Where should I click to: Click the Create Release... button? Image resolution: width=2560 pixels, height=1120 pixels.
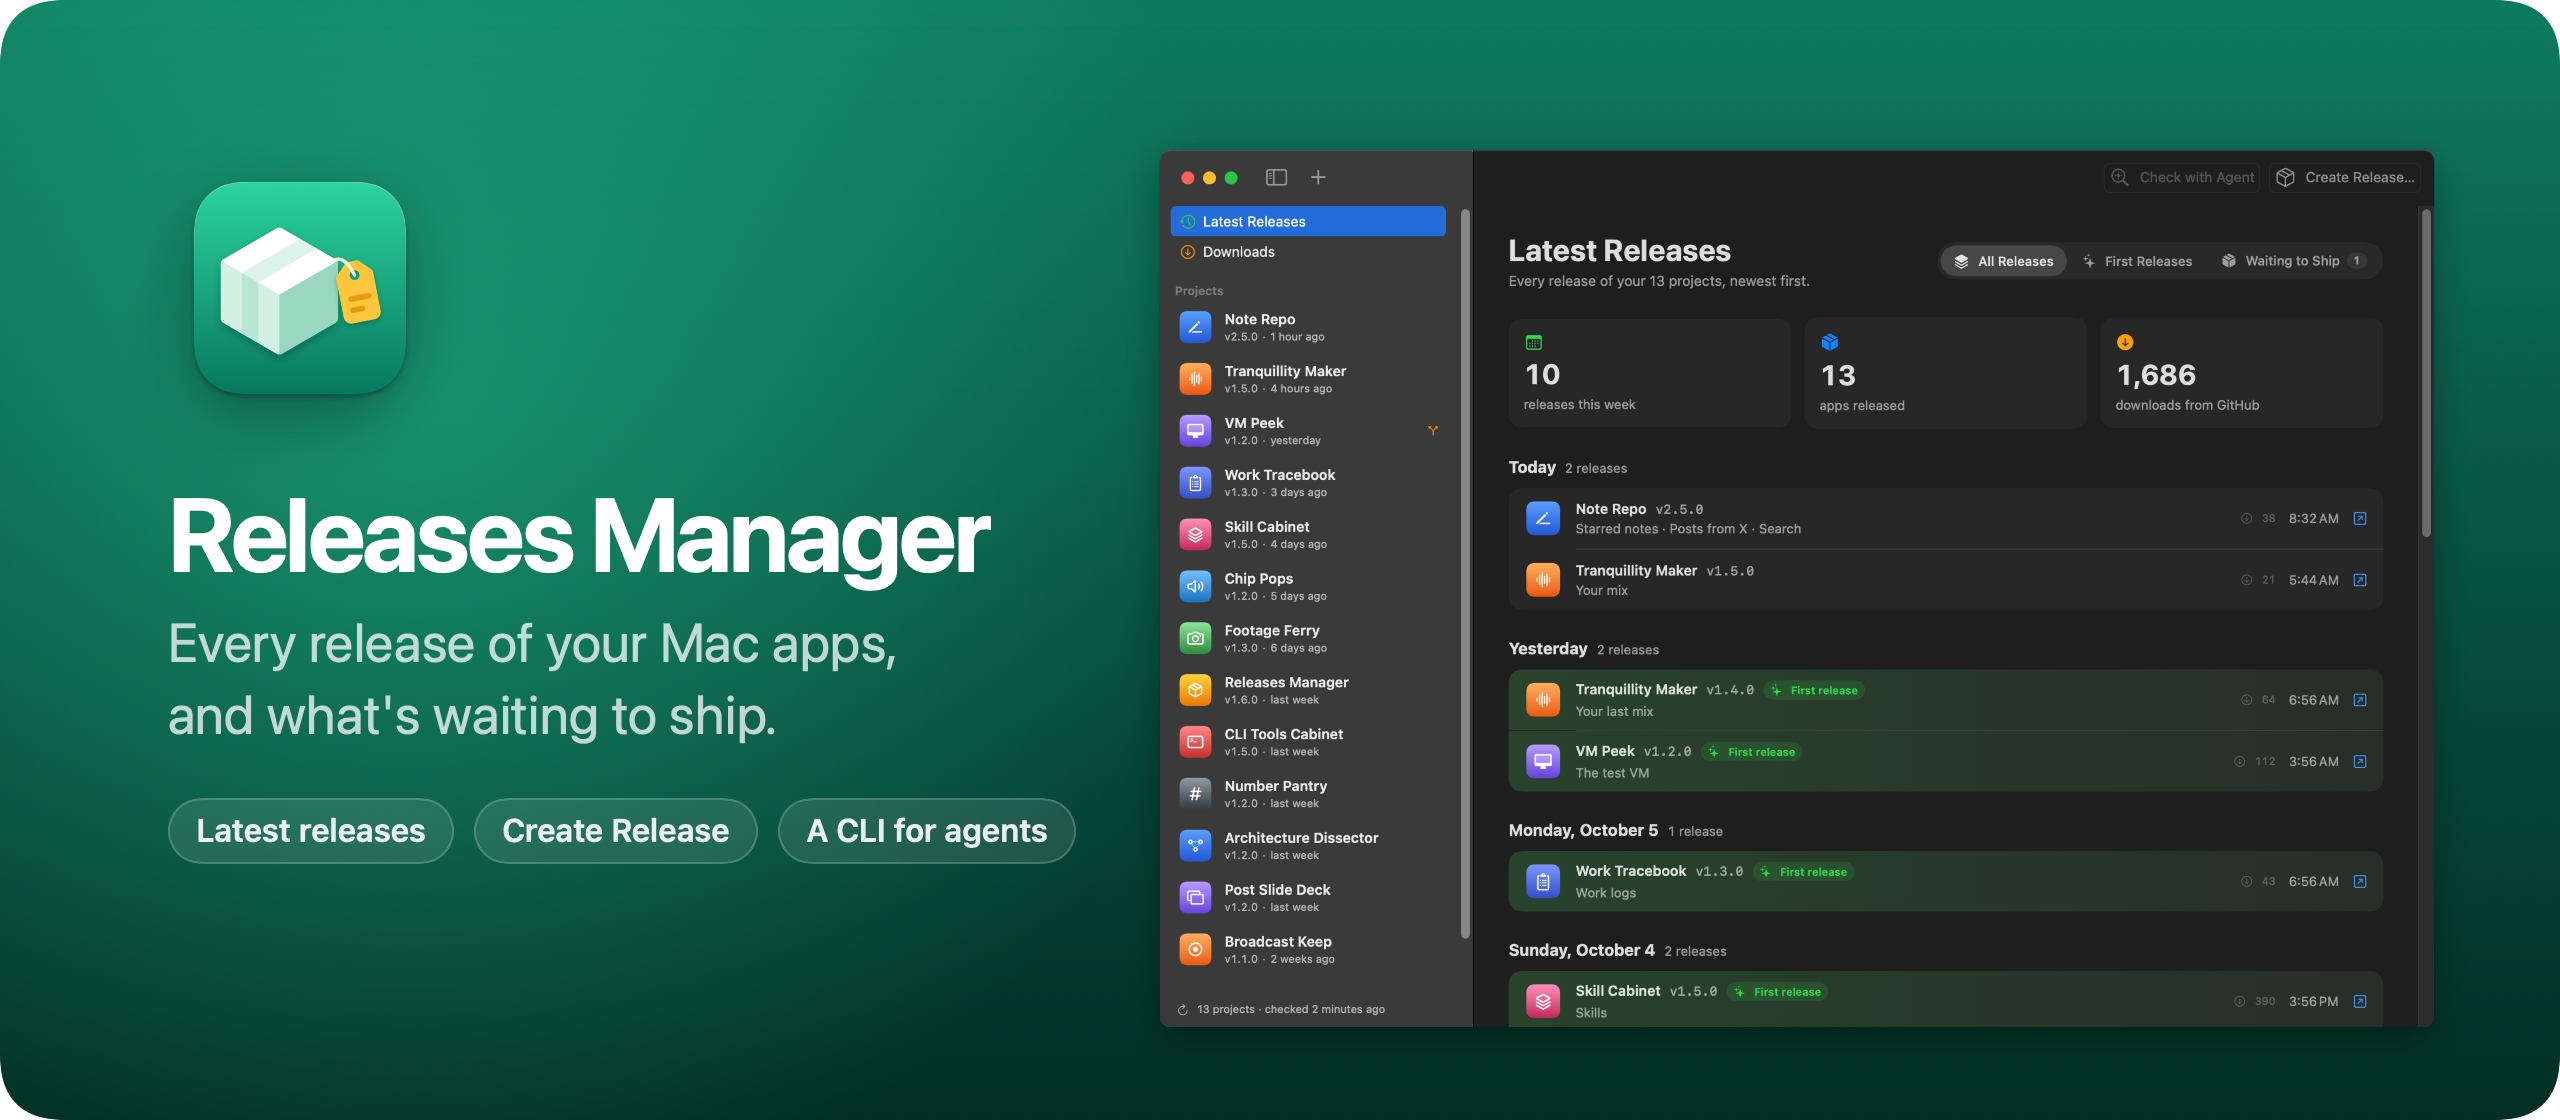pos(2345,177)
